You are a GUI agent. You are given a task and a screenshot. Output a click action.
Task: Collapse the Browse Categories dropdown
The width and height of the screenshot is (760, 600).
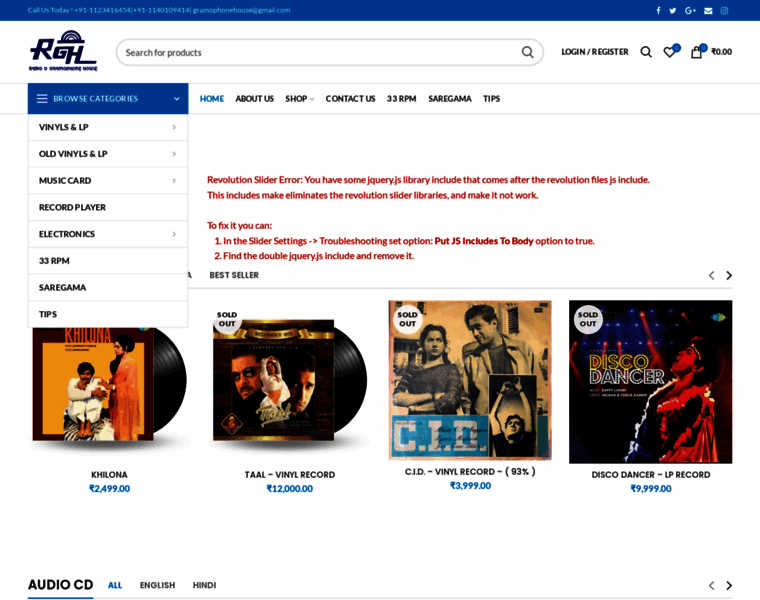[176, 98]
